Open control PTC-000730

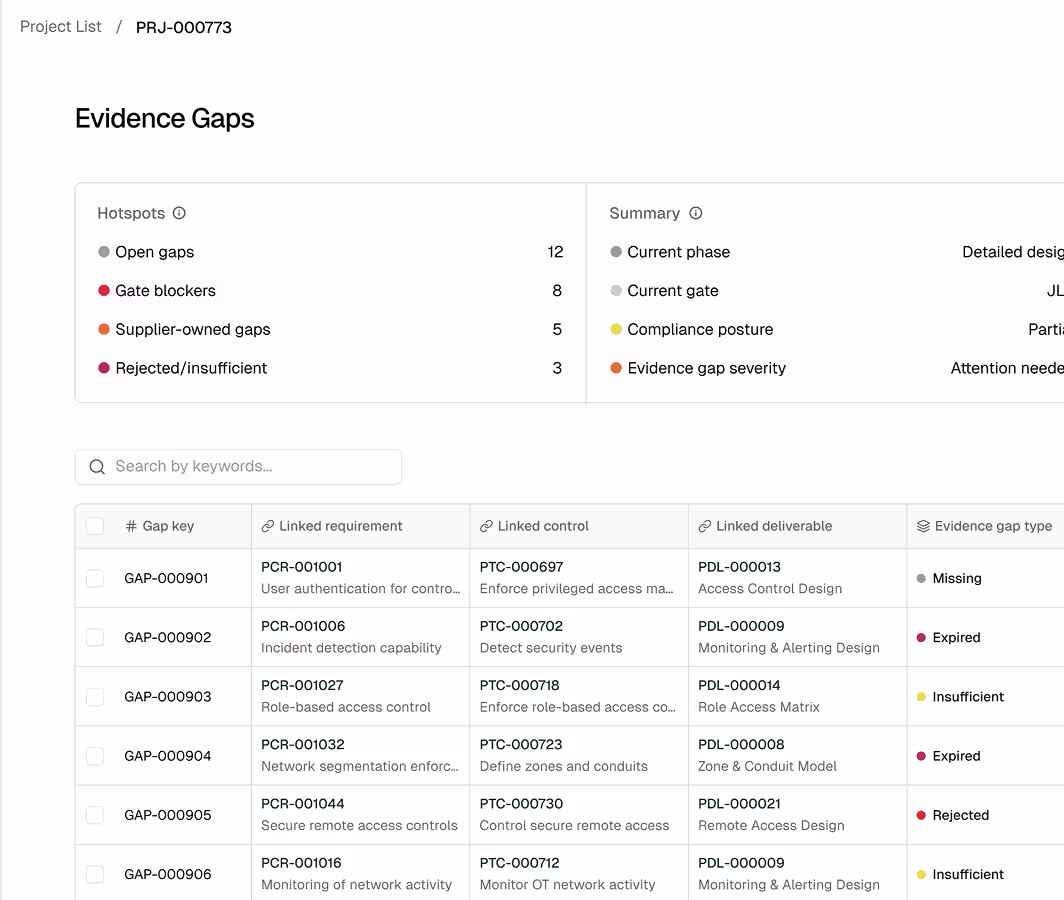coord(521,804)
